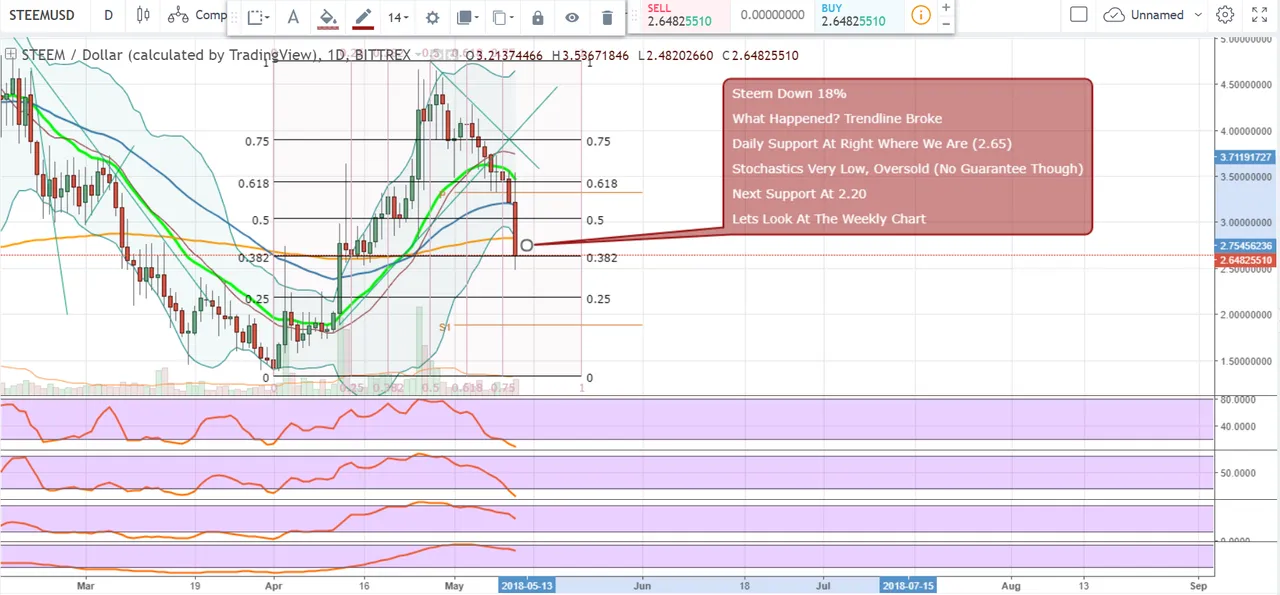Open the font size 14 dropdown
Screen dimensions: 1280x595
tap(398, 17)
